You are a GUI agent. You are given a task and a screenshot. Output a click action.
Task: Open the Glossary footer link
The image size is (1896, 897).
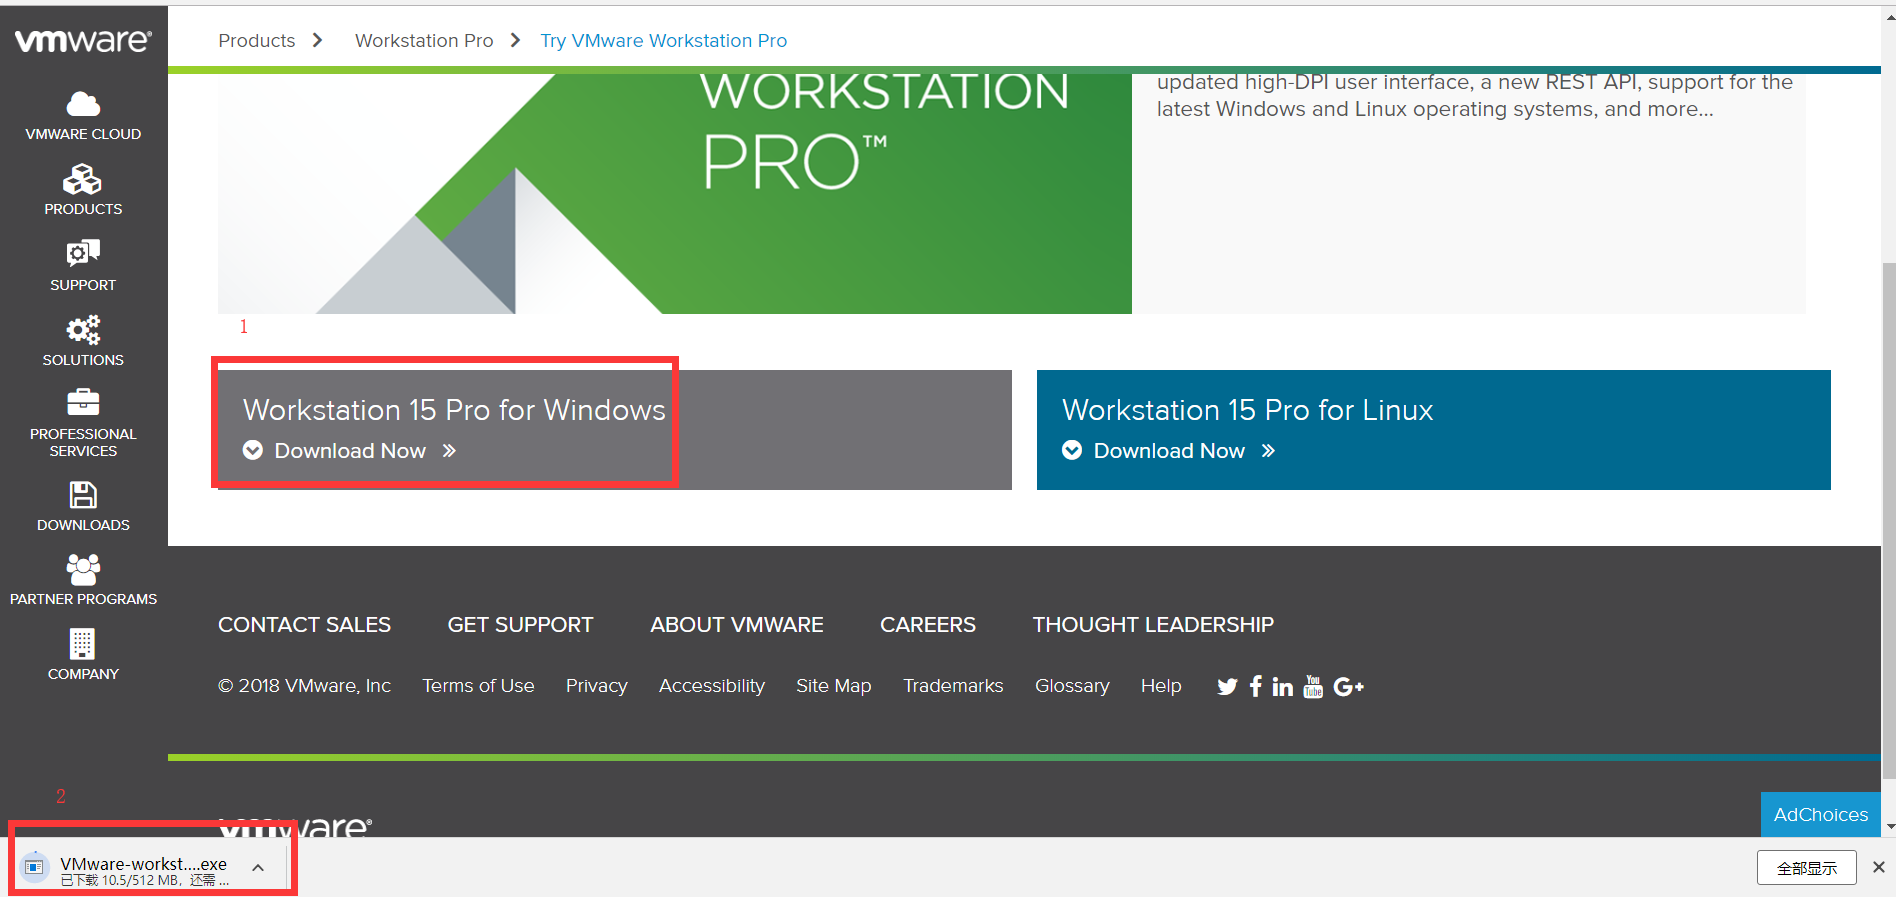[1072, 686]
